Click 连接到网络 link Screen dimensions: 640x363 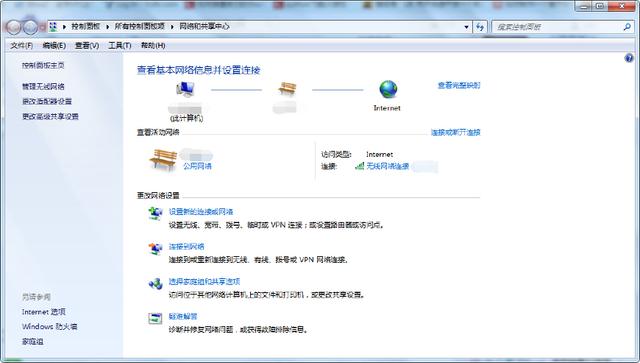pos(187,247)
